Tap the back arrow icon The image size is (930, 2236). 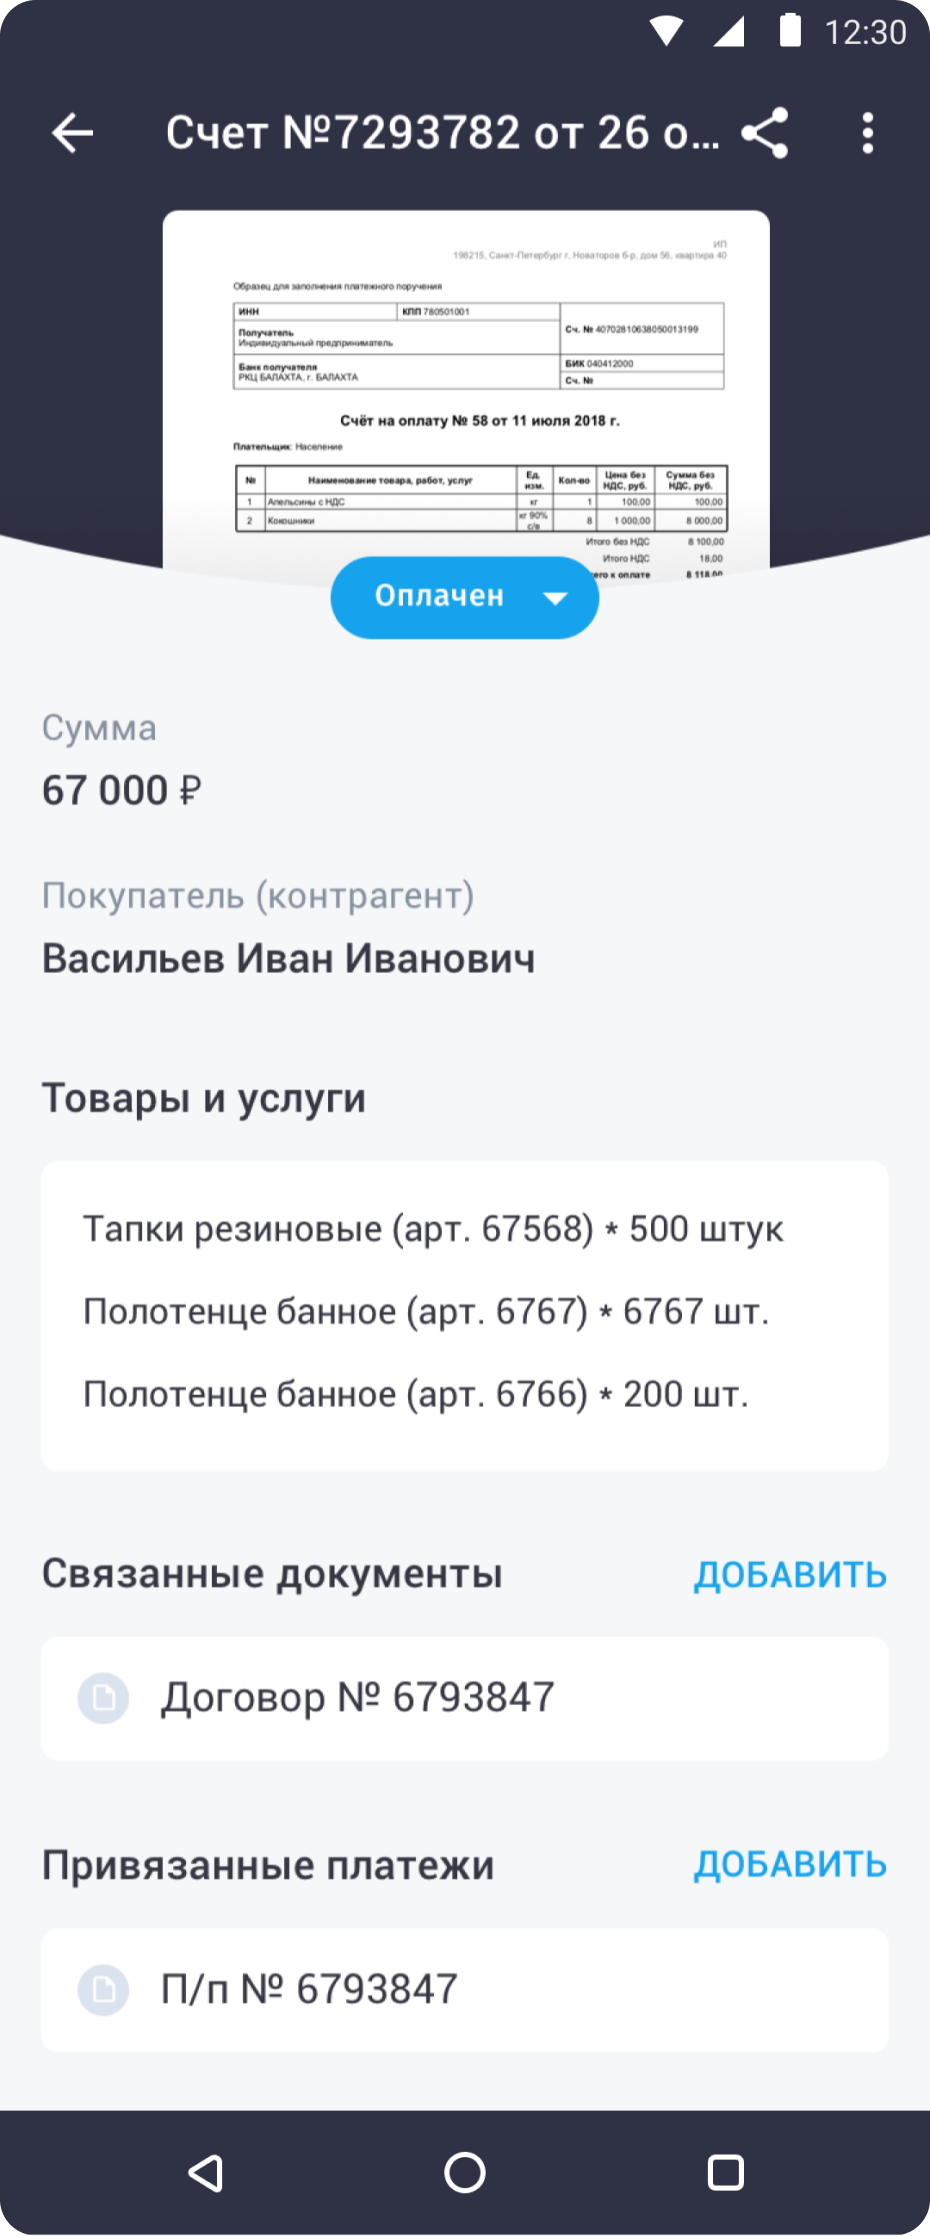pyautogui.click(x=73, y=133)
